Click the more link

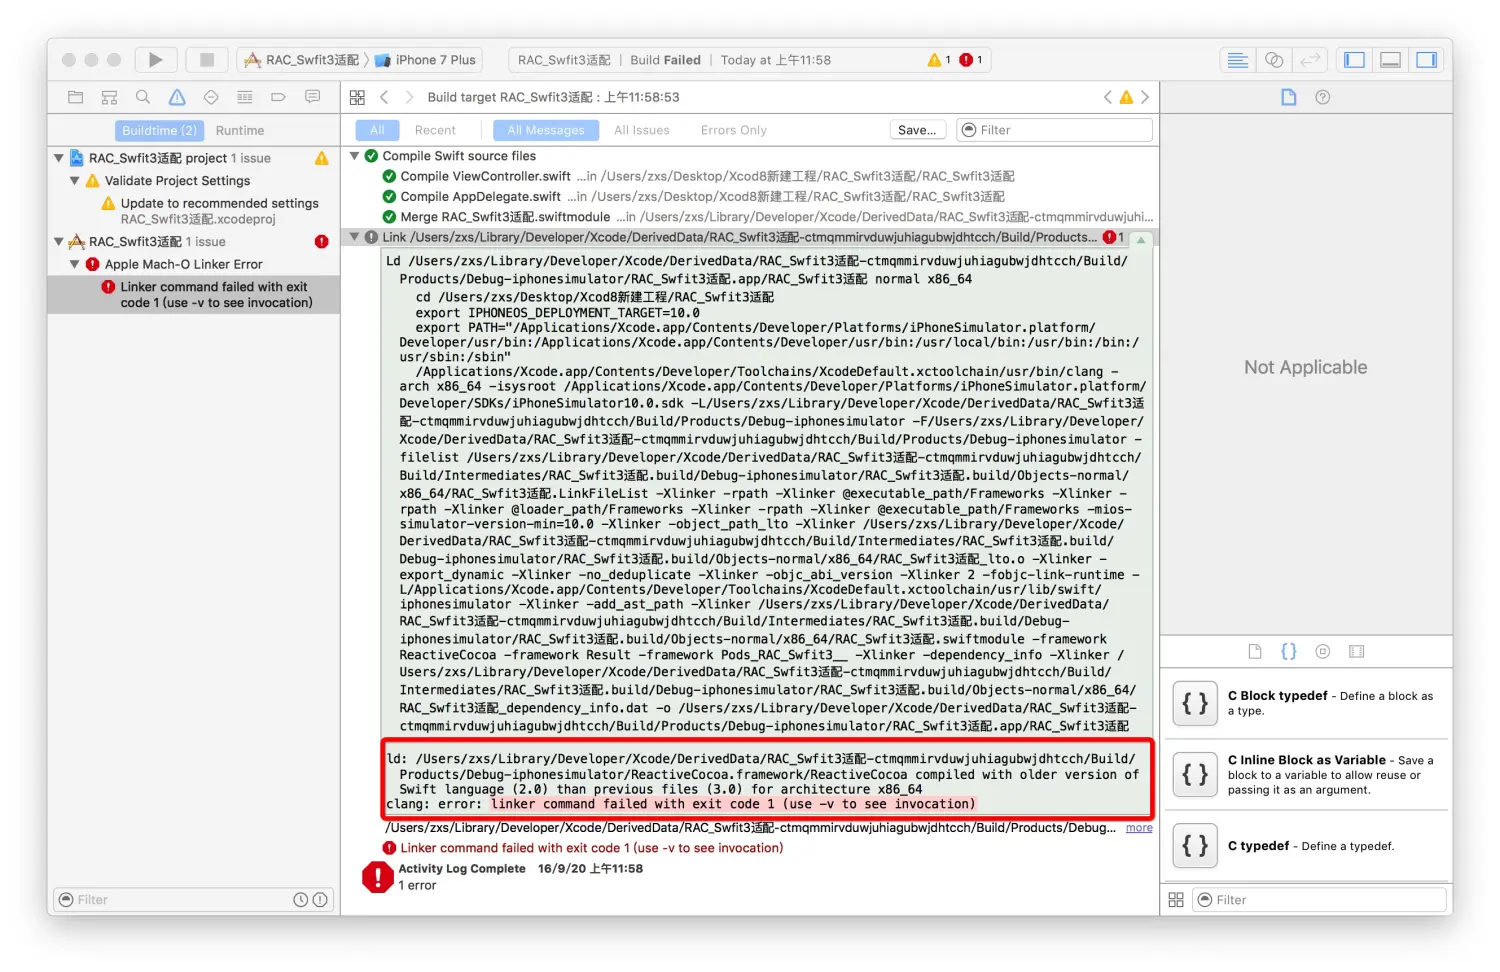coord(1139,828)
